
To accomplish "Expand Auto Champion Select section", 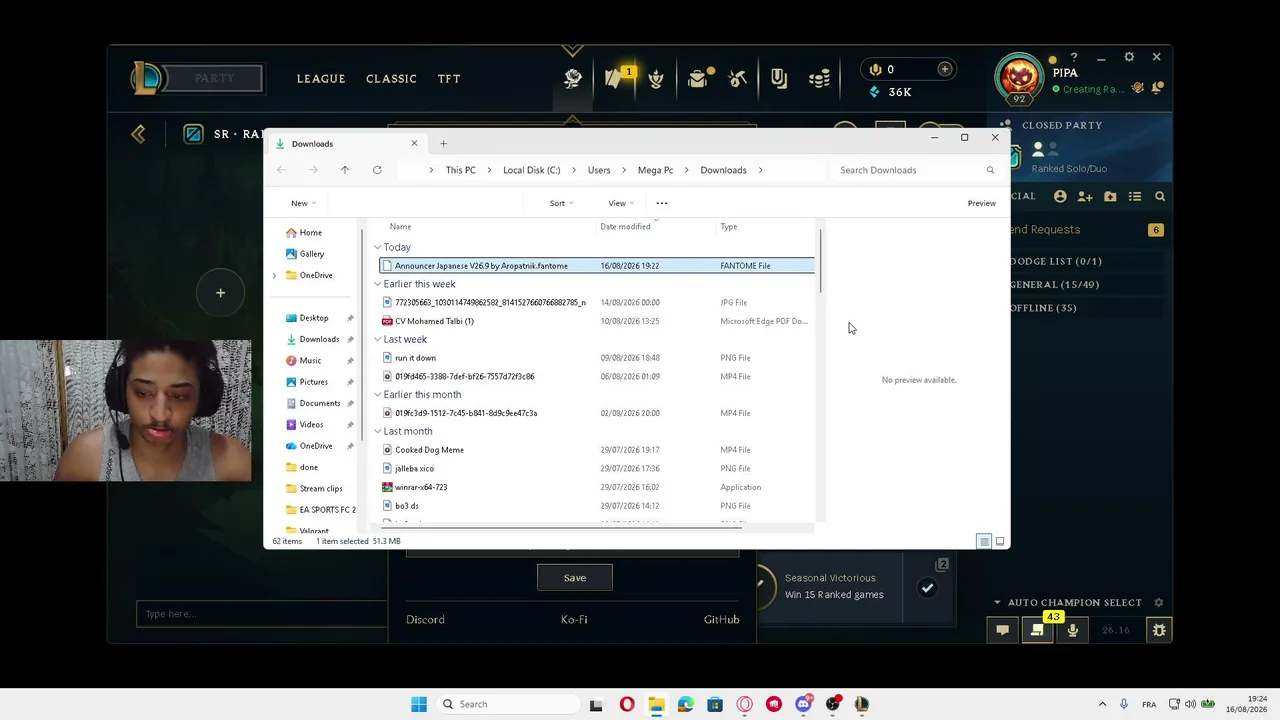I will coord(997,602).
